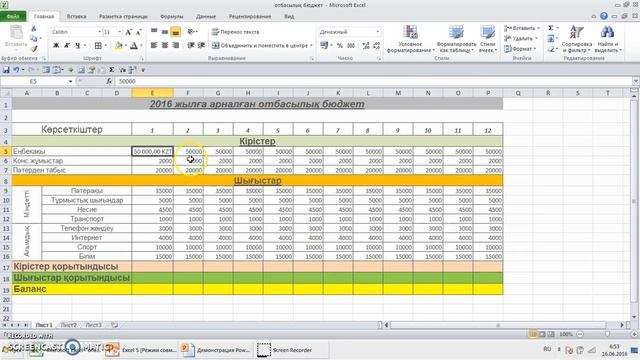Click the Cut scissors icon
Screen dimensions: 640x360
pyautogui.click(x=33, y=29)
